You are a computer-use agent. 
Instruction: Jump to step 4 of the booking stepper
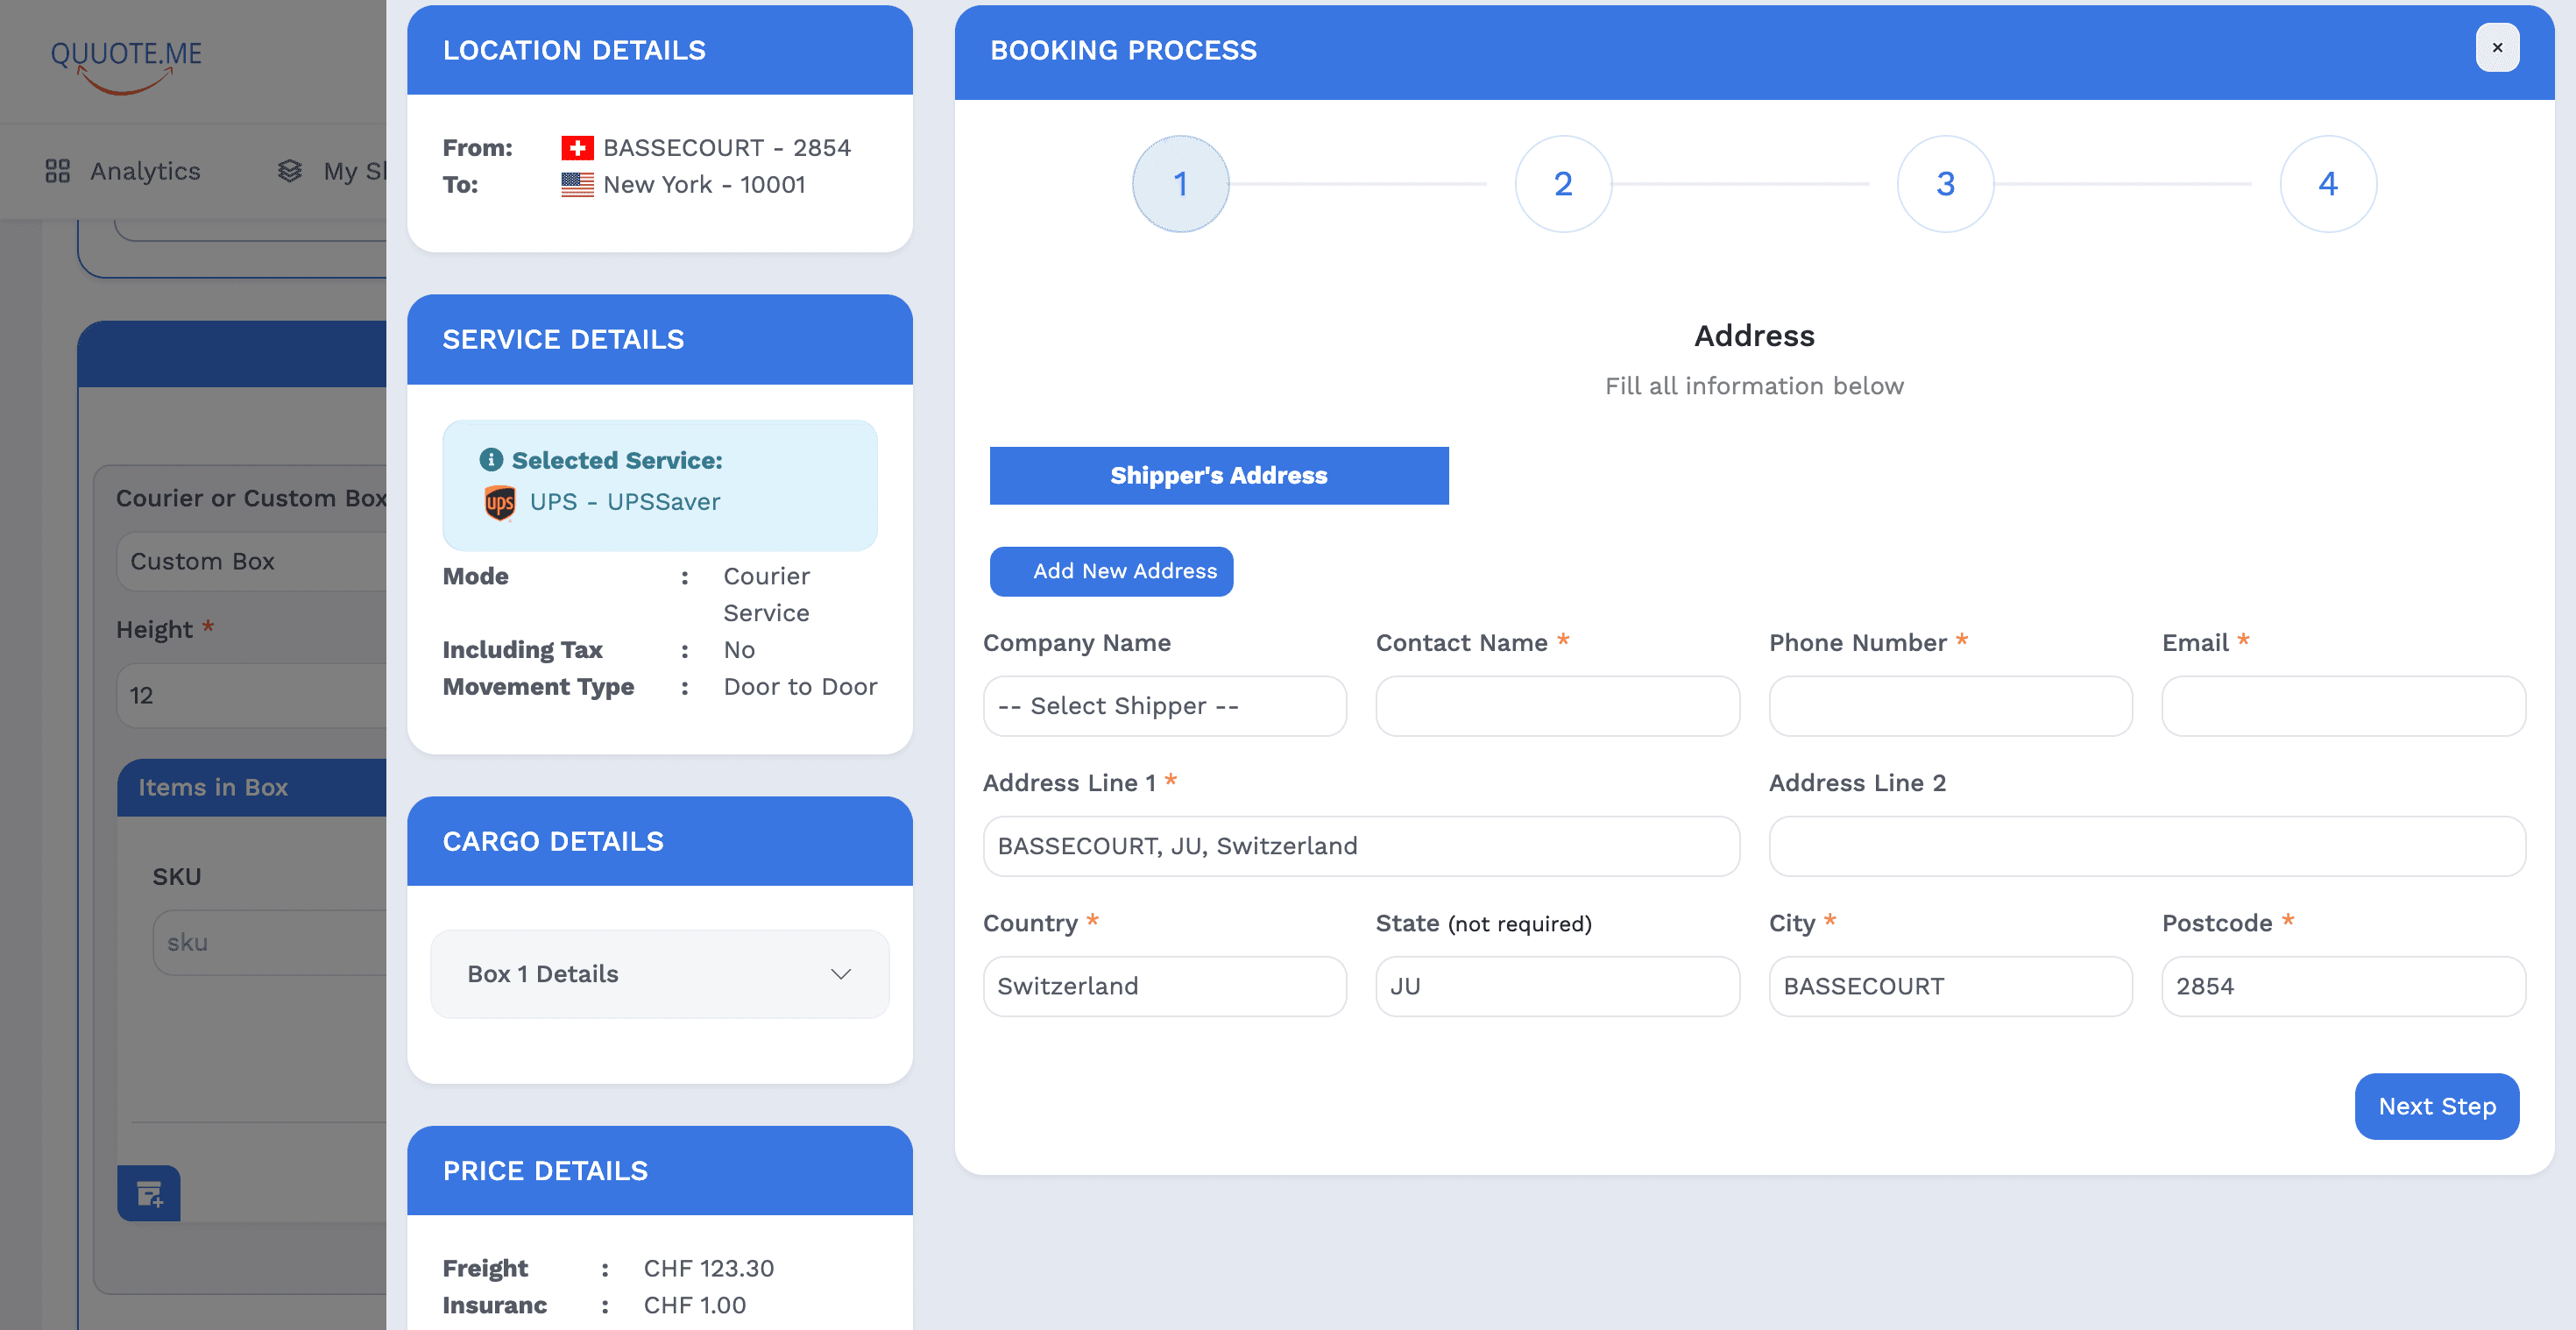coord(2327,184)
